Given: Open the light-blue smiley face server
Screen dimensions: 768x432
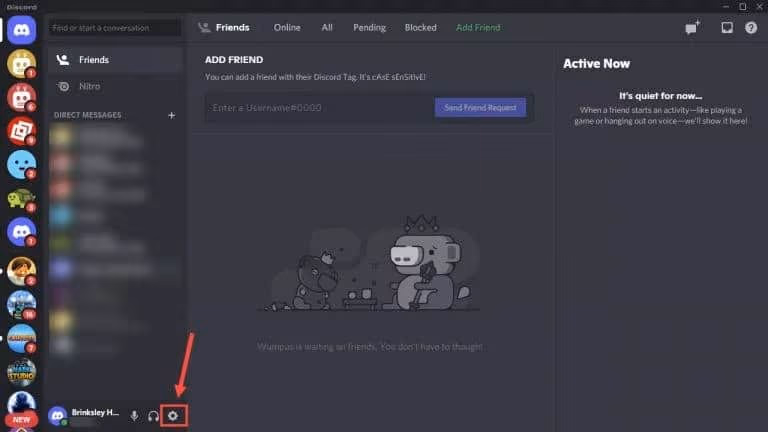Looking at the screenshot, I should pyautogui.click(x=22, y=165).
